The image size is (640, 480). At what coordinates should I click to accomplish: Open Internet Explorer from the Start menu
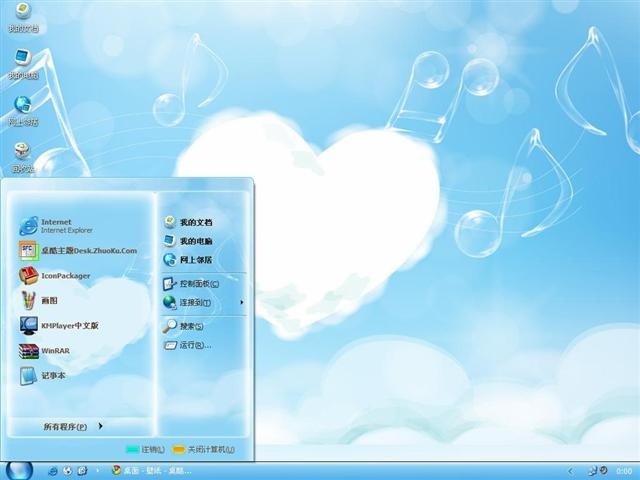(60, 225)
